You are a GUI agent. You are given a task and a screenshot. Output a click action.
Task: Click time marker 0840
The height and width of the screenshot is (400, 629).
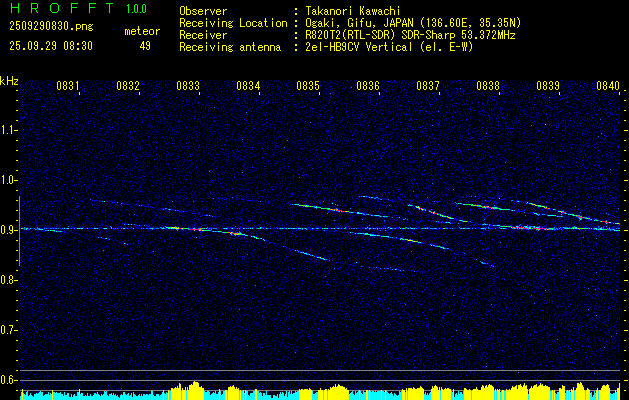point(608,86)
